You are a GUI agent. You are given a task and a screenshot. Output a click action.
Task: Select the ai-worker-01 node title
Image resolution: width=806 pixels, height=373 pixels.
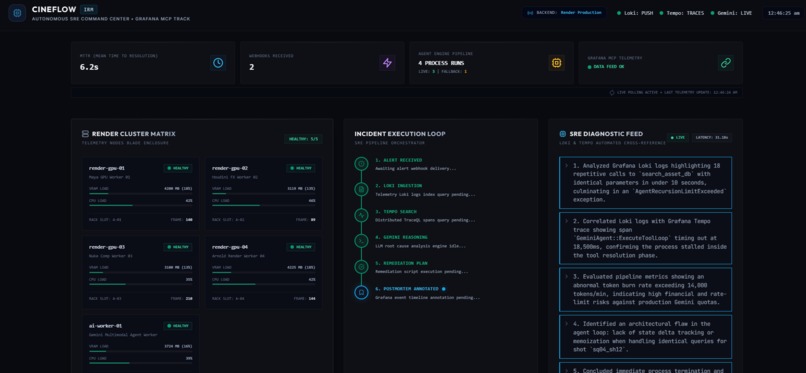105,326
